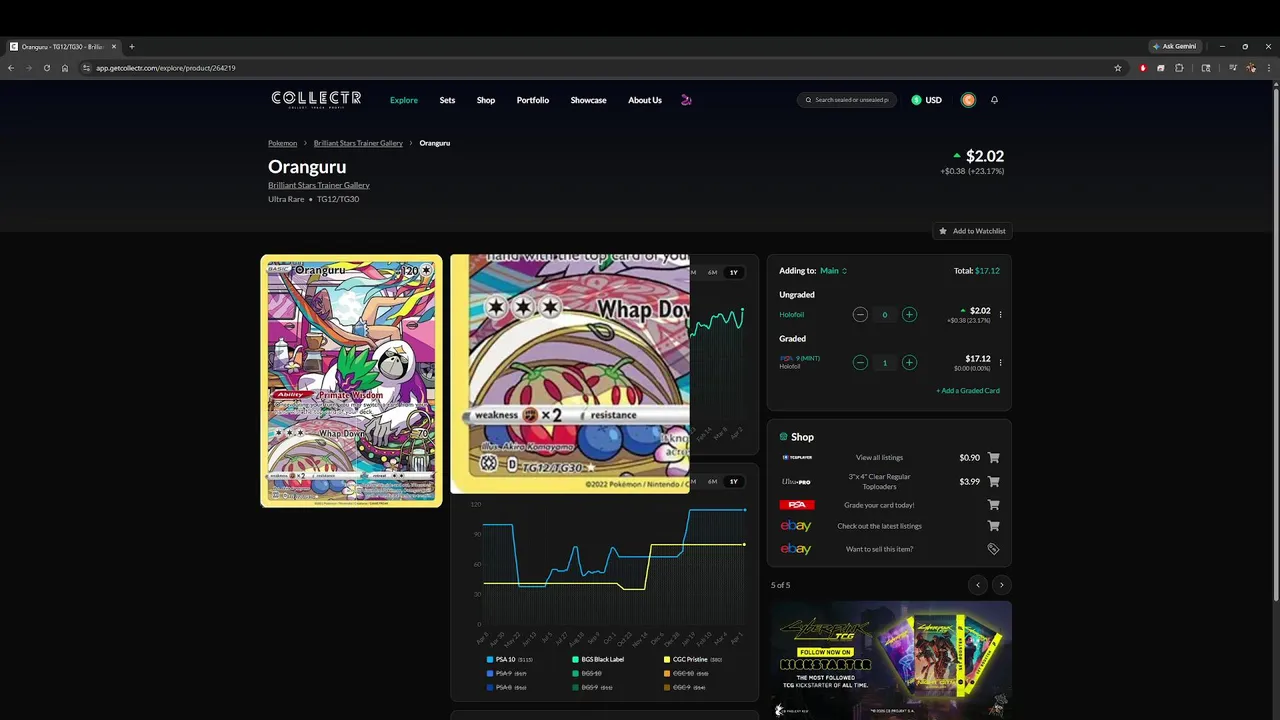1280x720 pixels.
Task: Decrease ungraded Holofoil quantity
Action: tap(860, 315)
